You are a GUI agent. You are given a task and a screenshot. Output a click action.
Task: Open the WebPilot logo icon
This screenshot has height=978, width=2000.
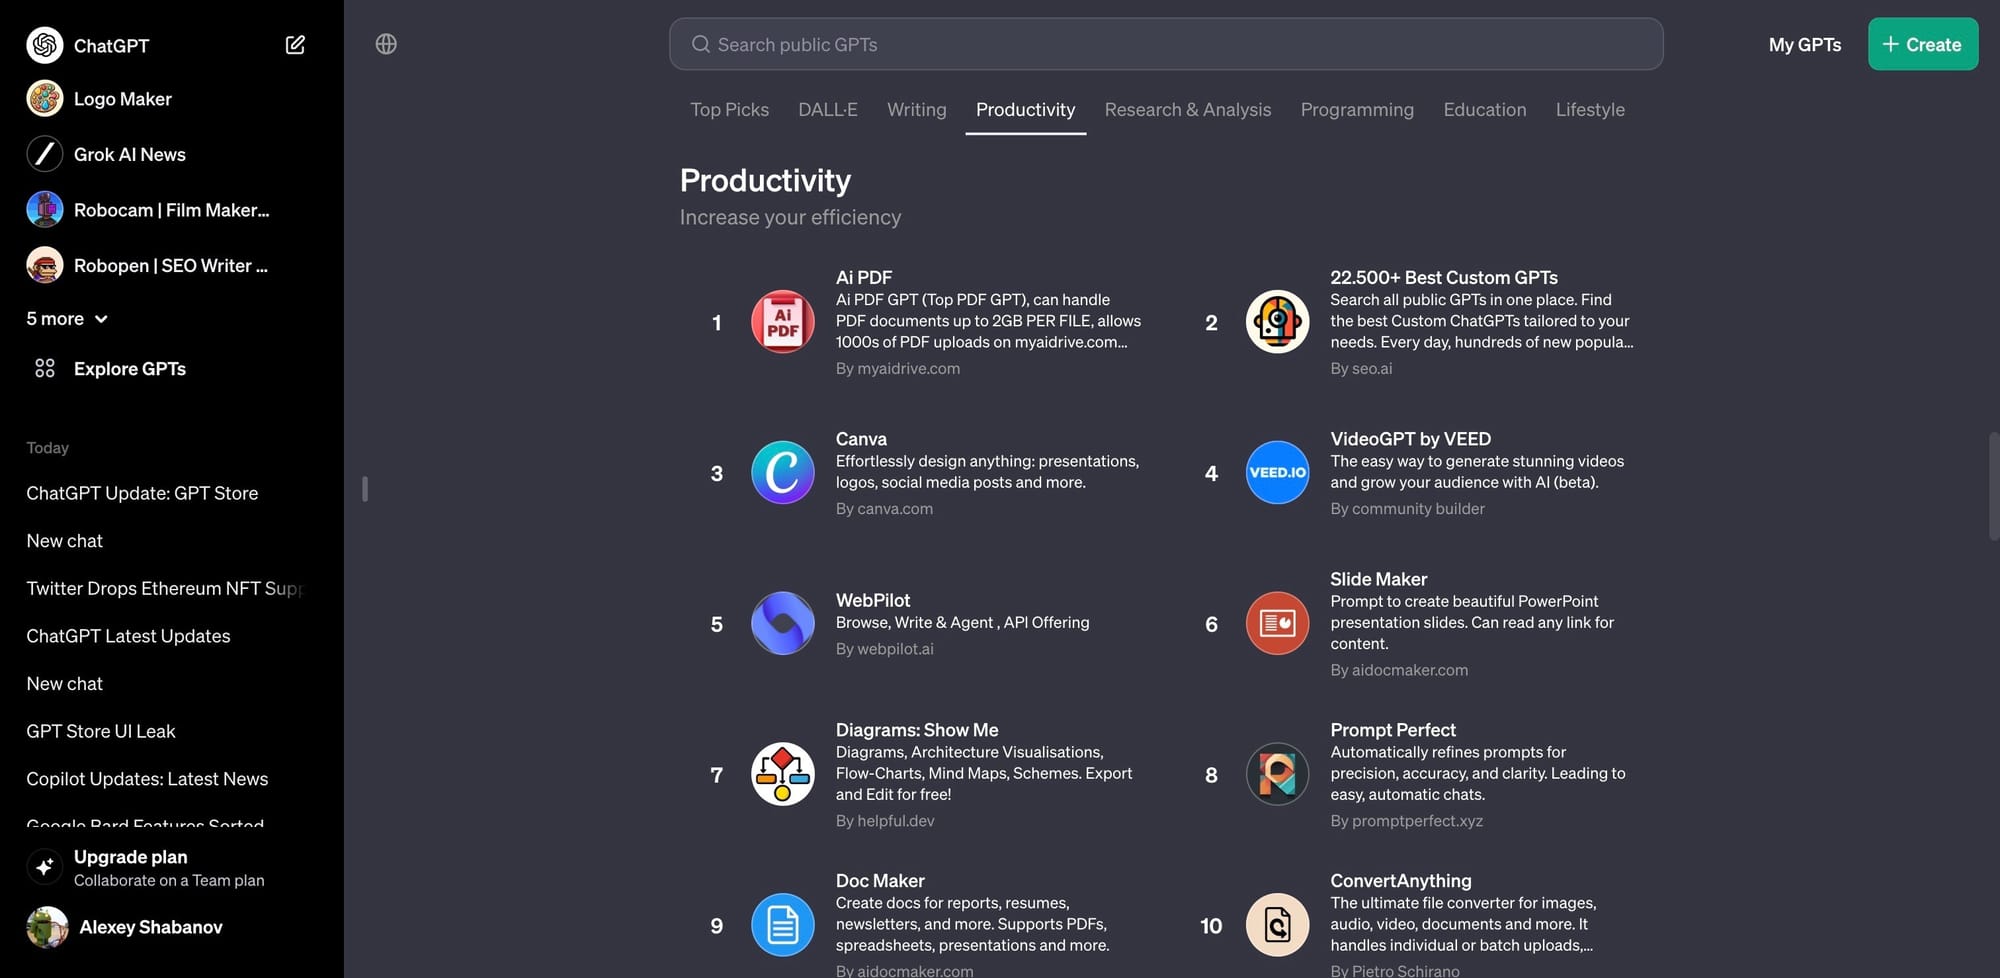click(x=783, y=624)
